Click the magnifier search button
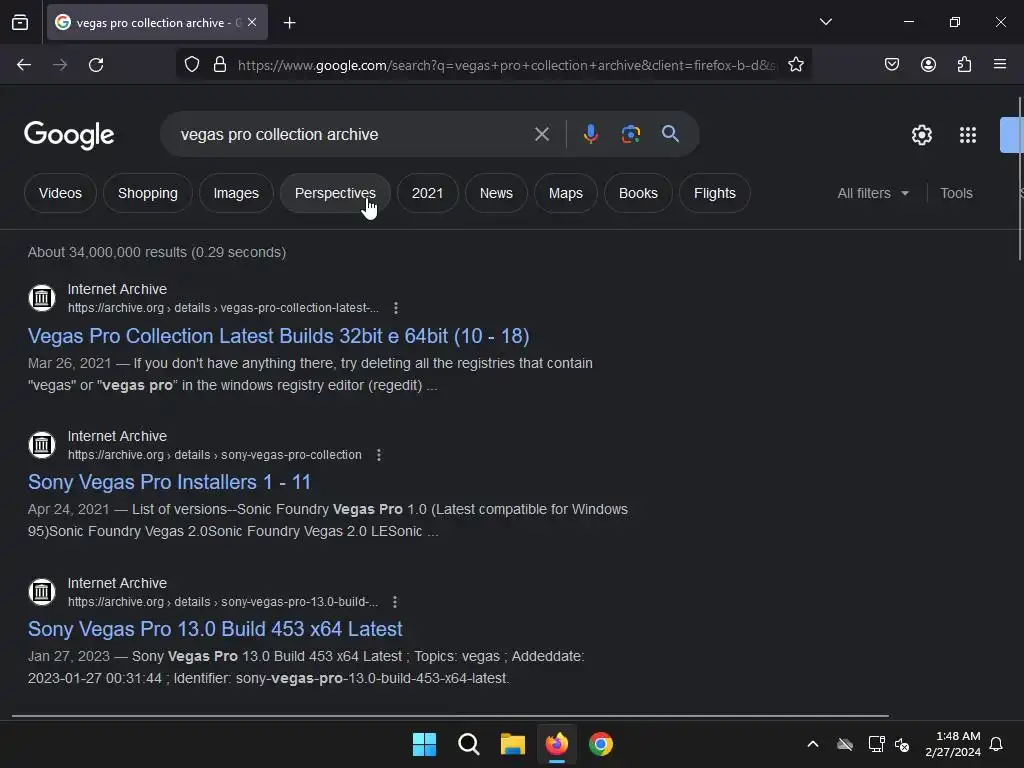The width and height of the screenshot is (1024, 768). pos(670,135)
